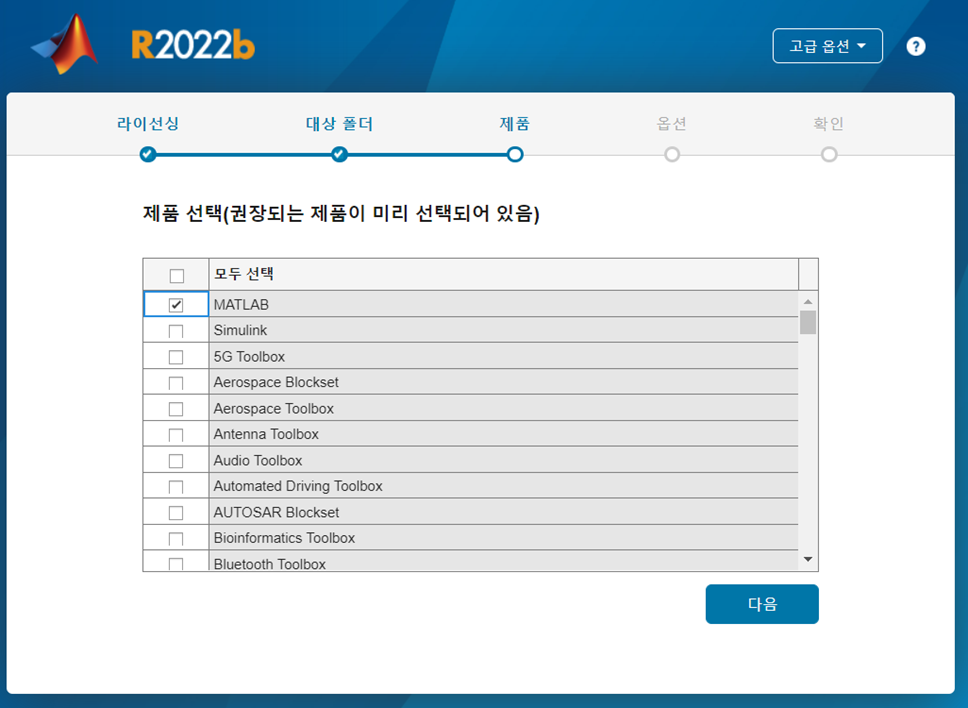Image resolution: width=968 pixels, height=708 pixels.
Task: Select the Bioinformatics Toolbox checkbox
Action: click(176, 538)
